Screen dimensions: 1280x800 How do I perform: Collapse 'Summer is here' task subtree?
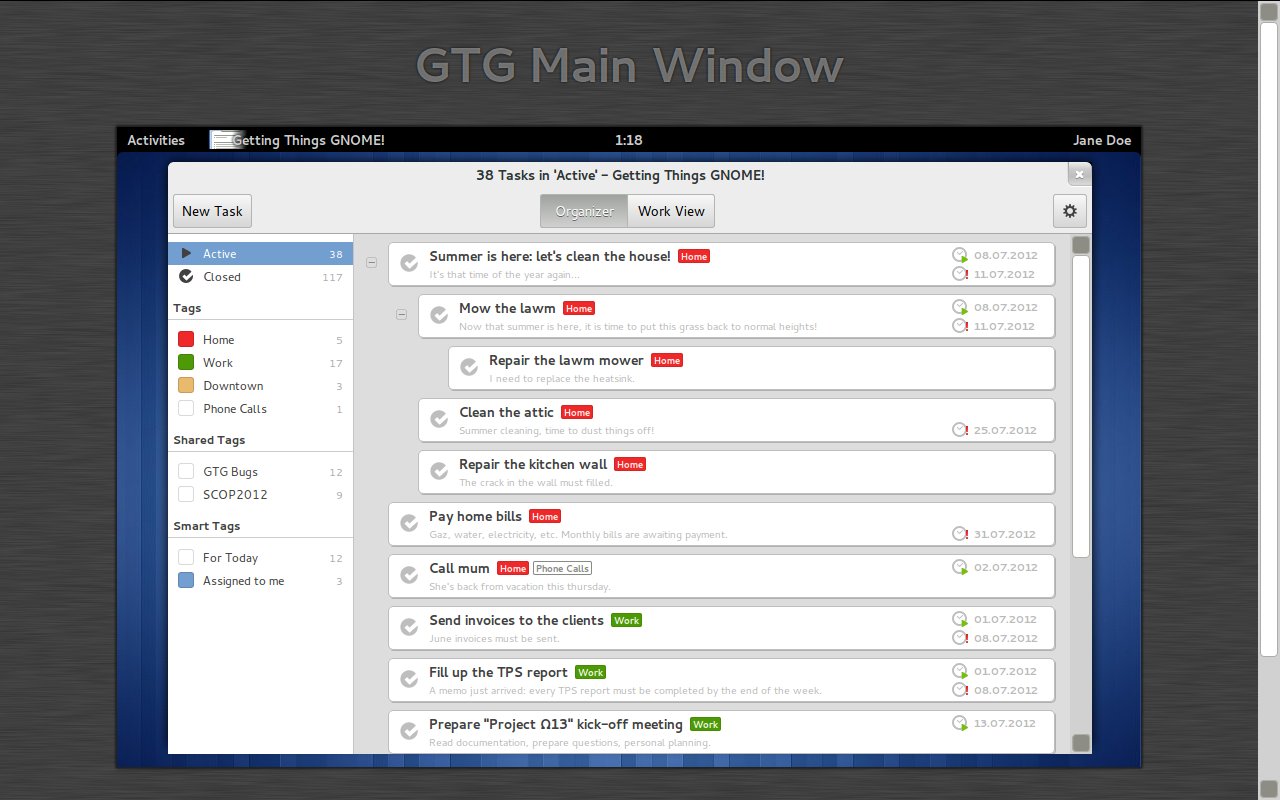tap(372, 263)
